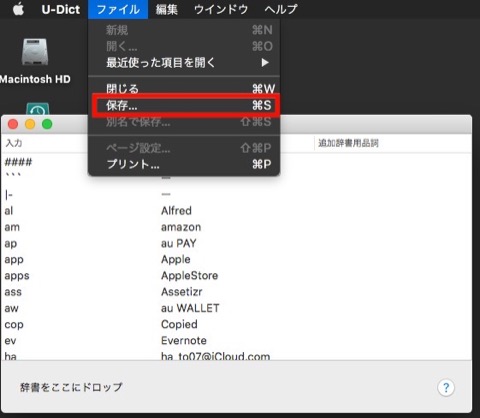Viewport: 480px width, 418px height.
Task: Close the U-Dict window with red button
Action: (x=13, y=124)
